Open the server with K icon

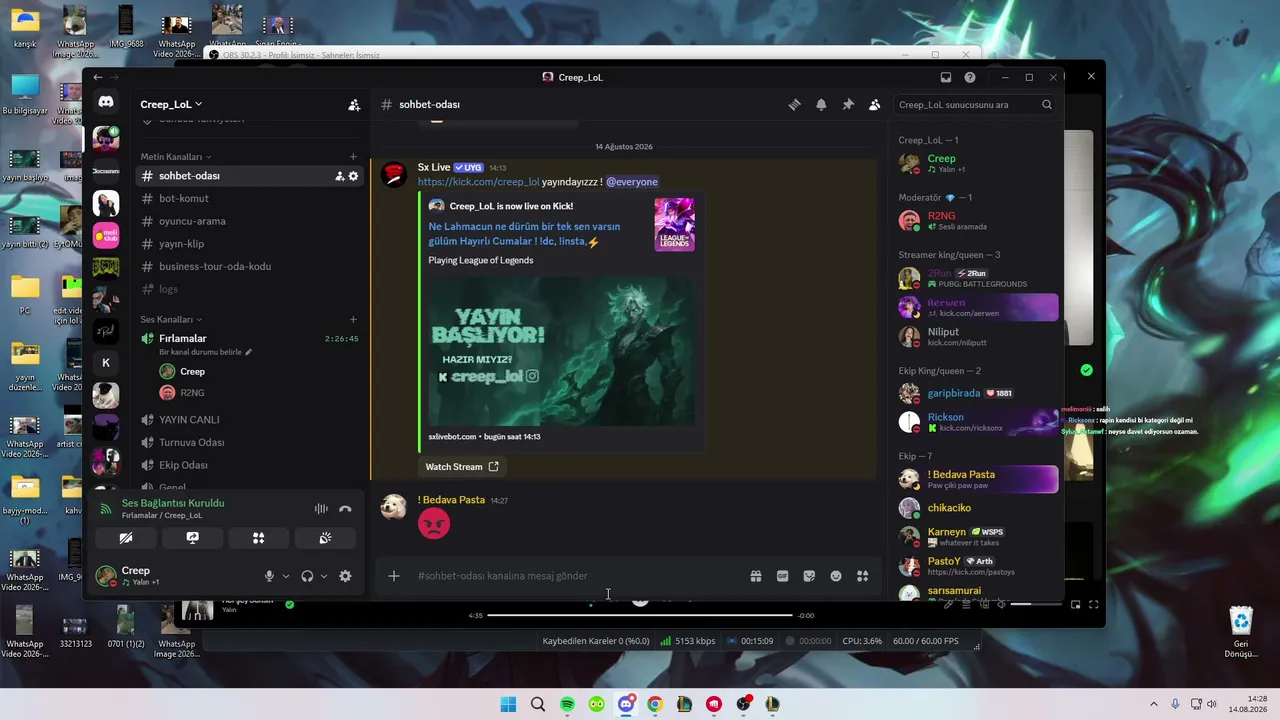coord(106,363)
